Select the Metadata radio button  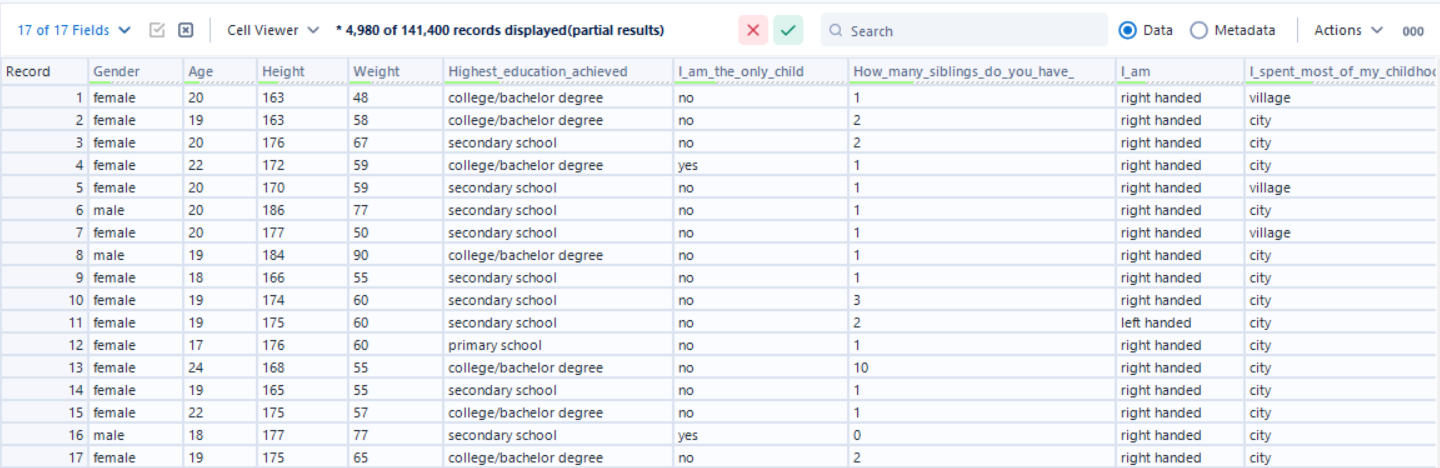(x=1199, y=30)
